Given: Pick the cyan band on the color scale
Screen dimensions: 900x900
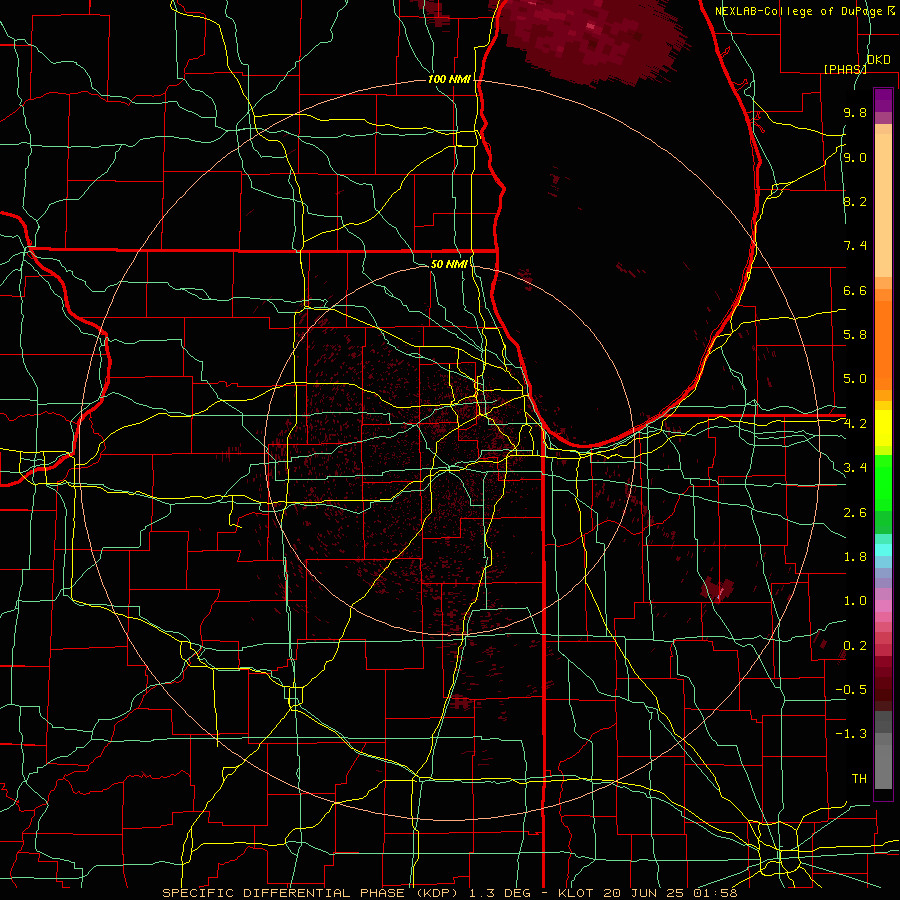Looking at the screenshot, I should click(883, 550).
